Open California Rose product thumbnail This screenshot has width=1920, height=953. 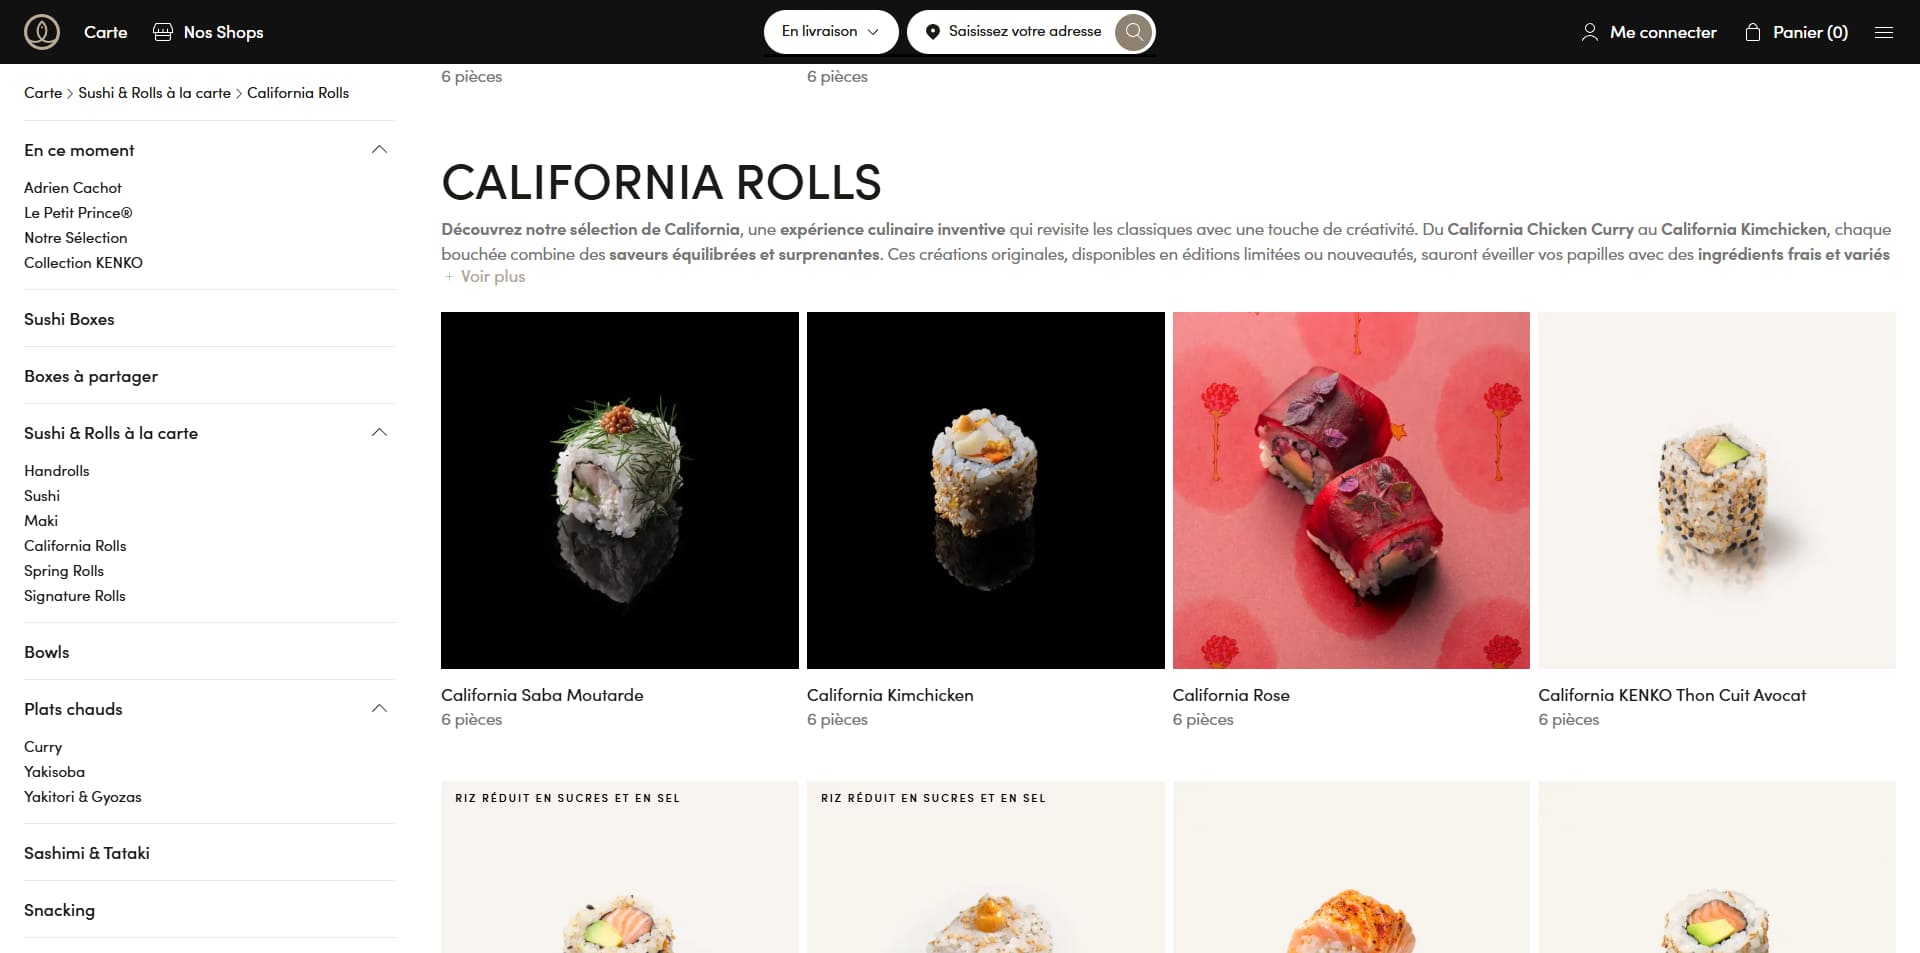pos(1351,490)
